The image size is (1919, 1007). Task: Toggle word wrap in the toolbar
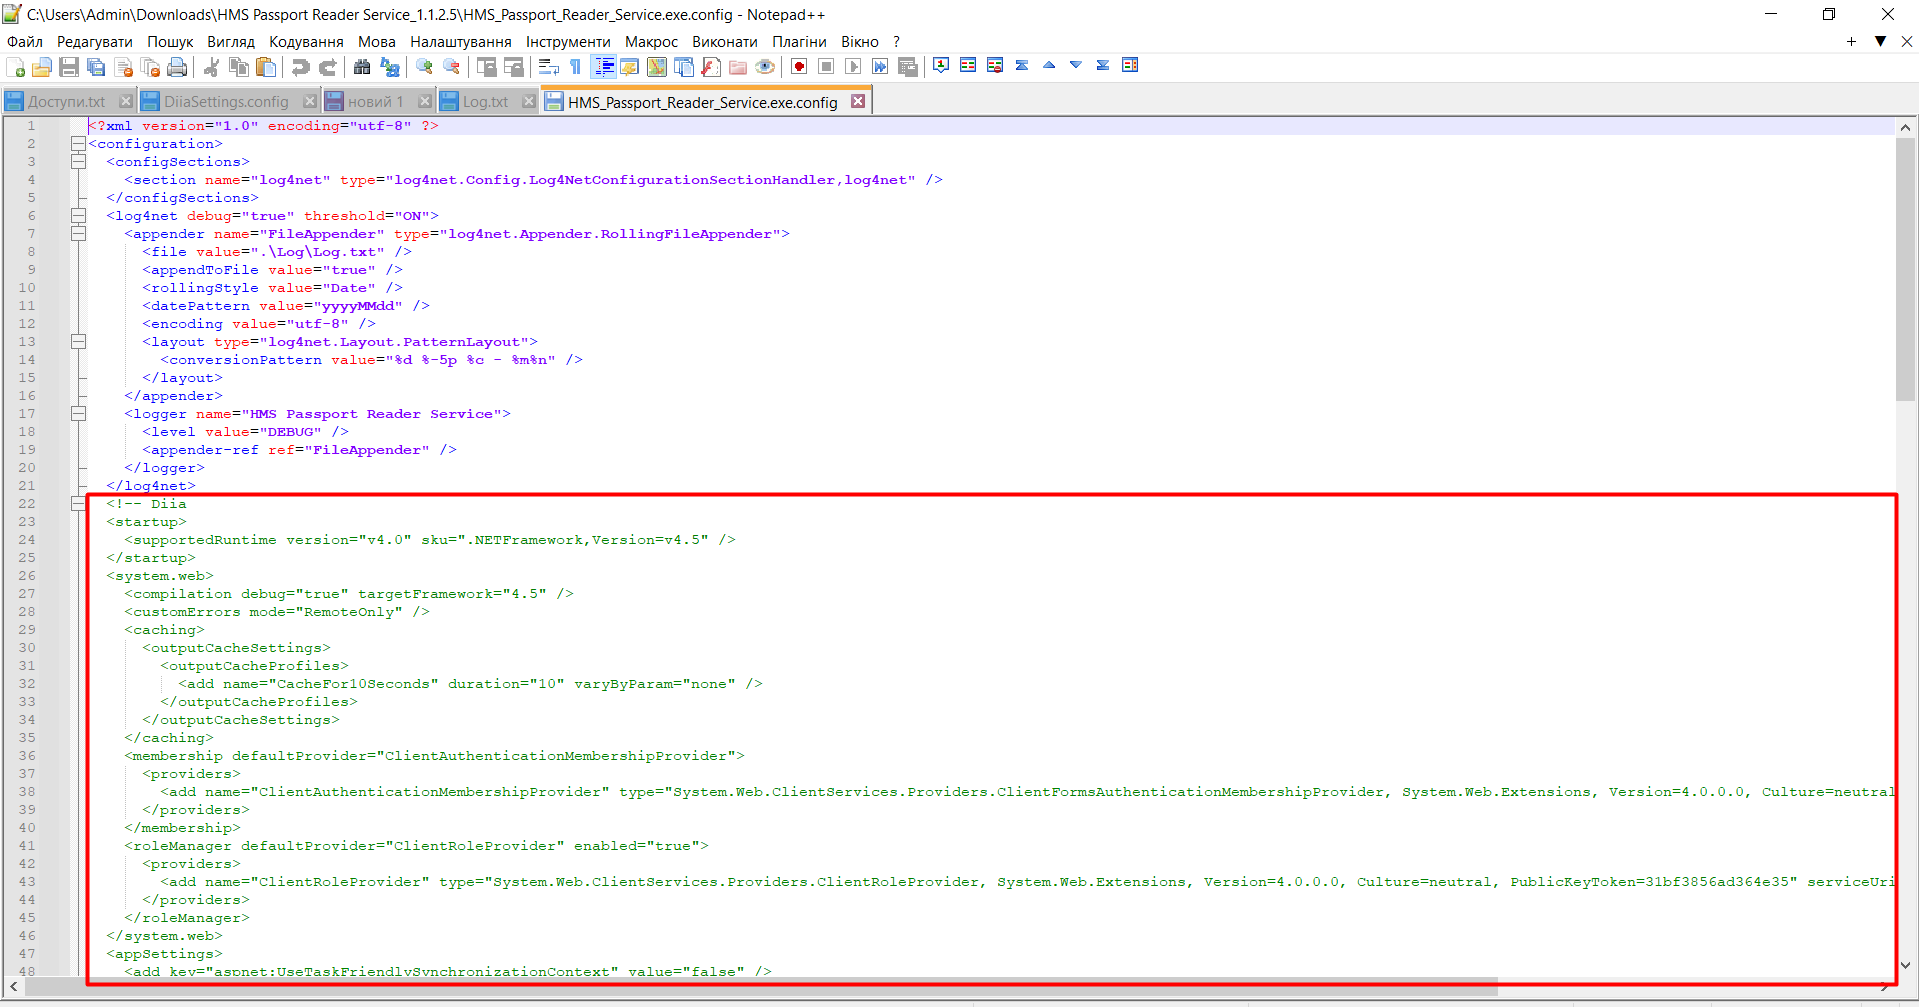[x=548, y=67]
